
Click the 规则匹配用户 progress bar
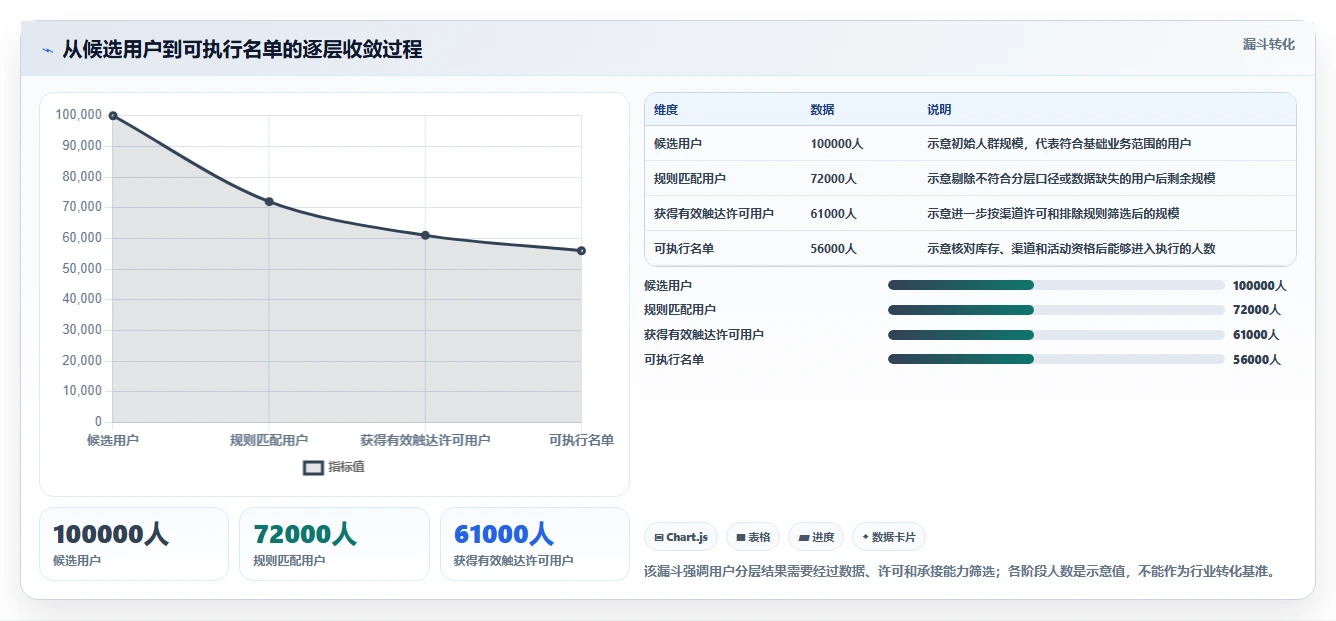pos(1056,310)
